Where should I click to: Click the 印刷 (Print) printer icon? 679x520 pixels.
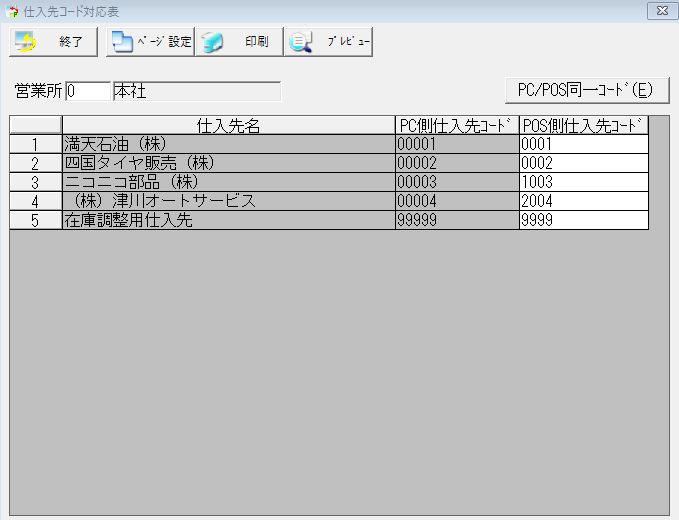(x=212, y=42)
